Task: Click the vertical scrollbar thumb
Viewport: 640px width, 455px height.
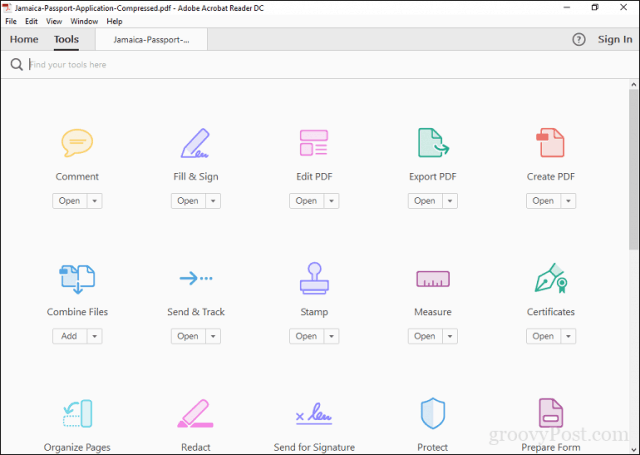Action: [633, 169]
